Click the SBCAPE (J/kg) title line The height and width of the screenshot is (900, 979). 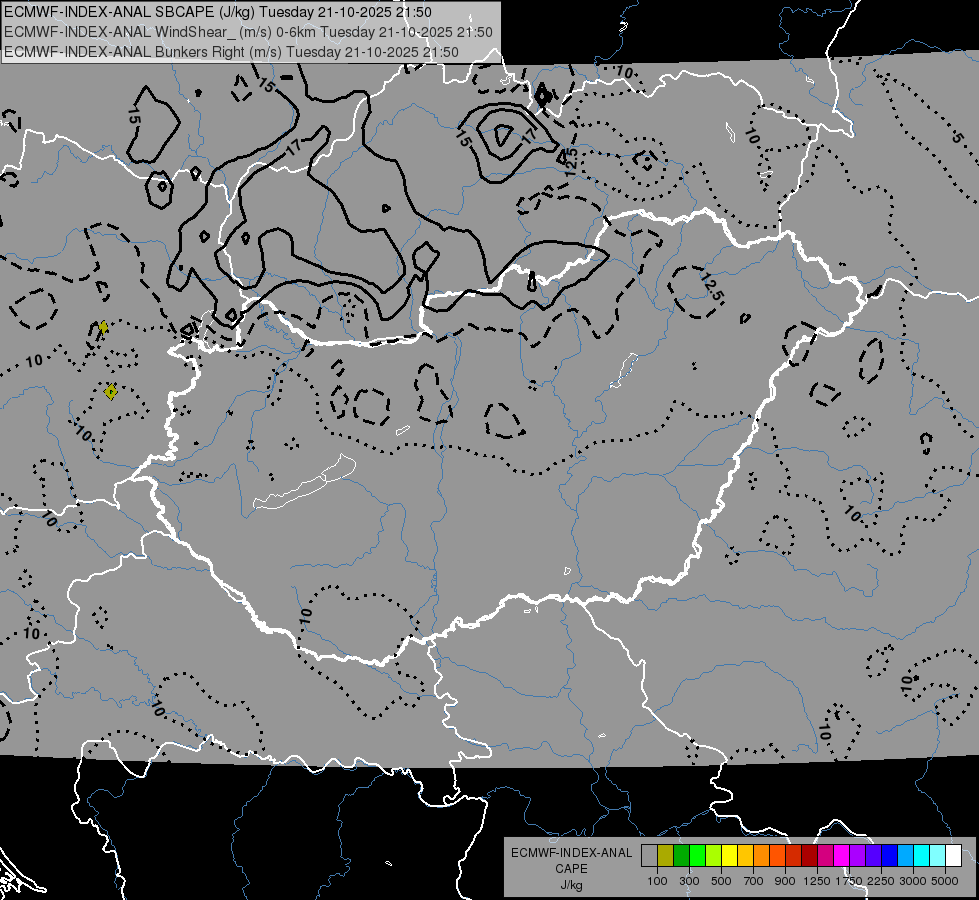[218, 12]
